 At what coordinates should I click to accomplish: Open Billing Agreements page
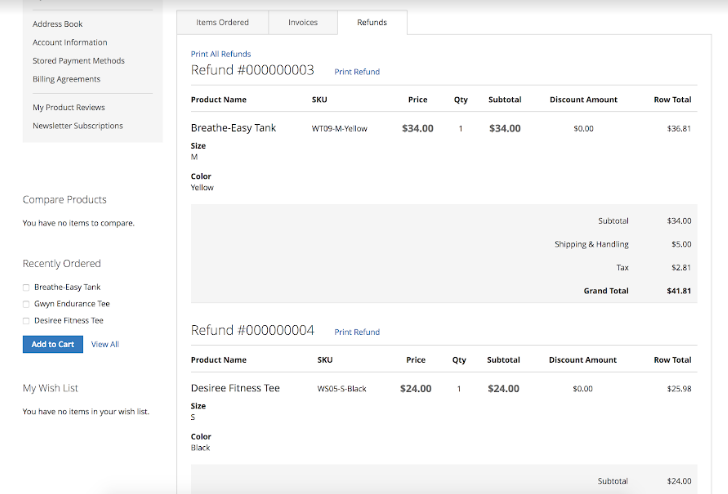pyautogui.click(x=66, y=79)
